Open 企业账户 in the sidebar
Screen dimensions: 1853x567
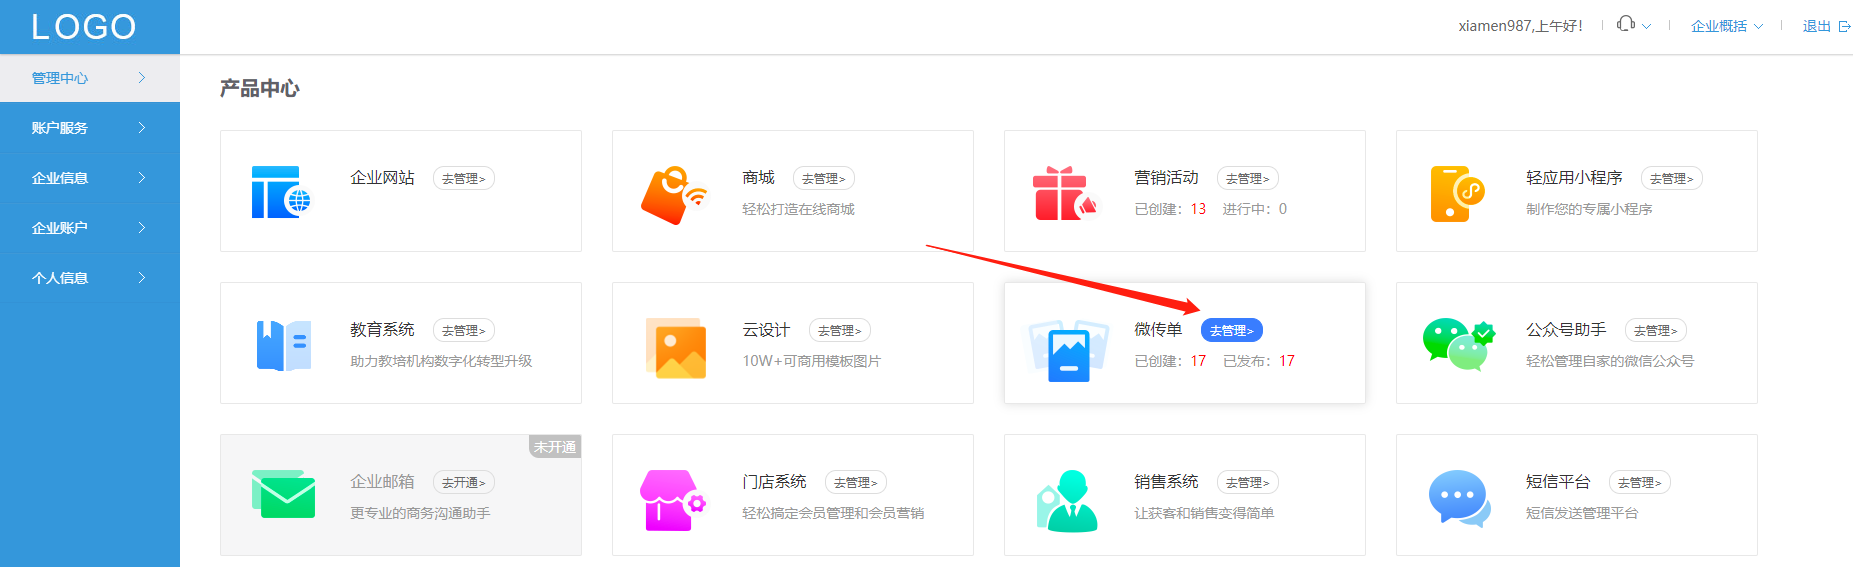(89, 228)
